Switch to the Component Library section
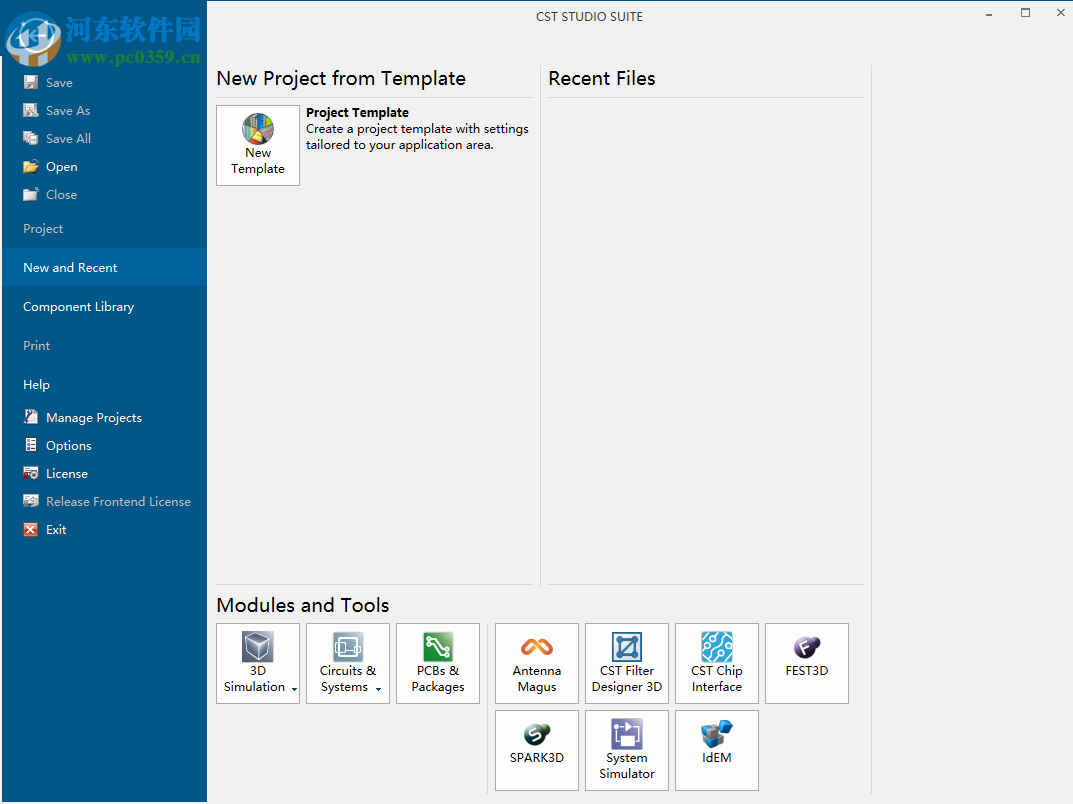This screenshot has height=804, width=1073. 78,306
